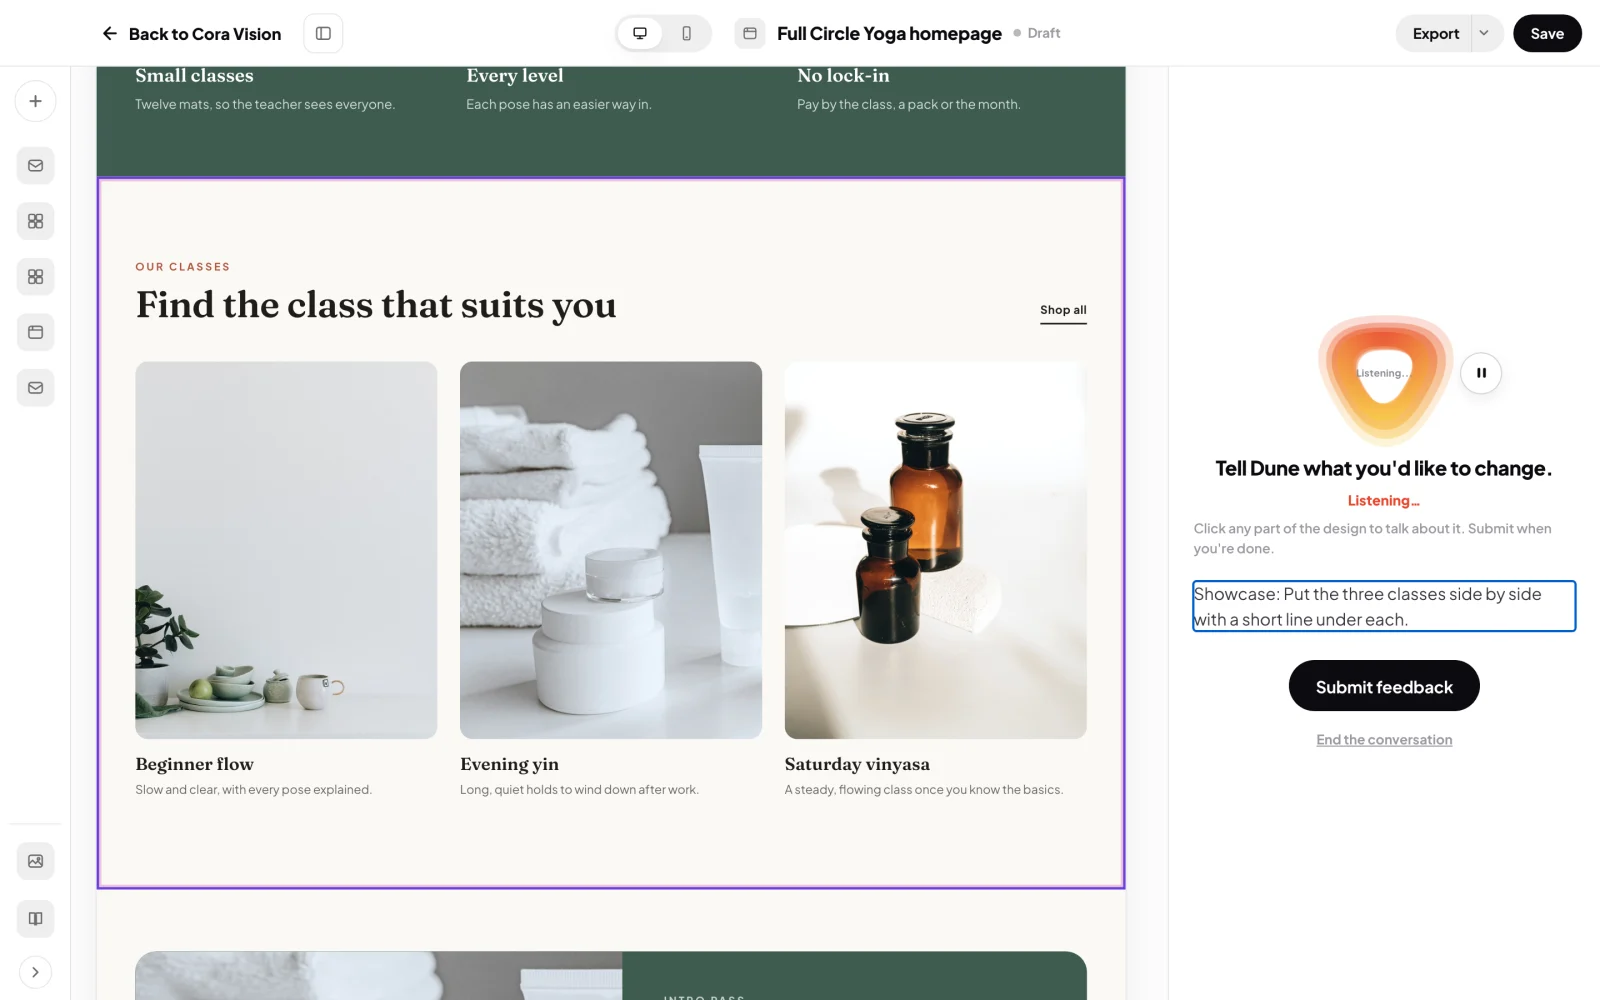Click 'Each pose has an easier way in.'

pos(558,104)
